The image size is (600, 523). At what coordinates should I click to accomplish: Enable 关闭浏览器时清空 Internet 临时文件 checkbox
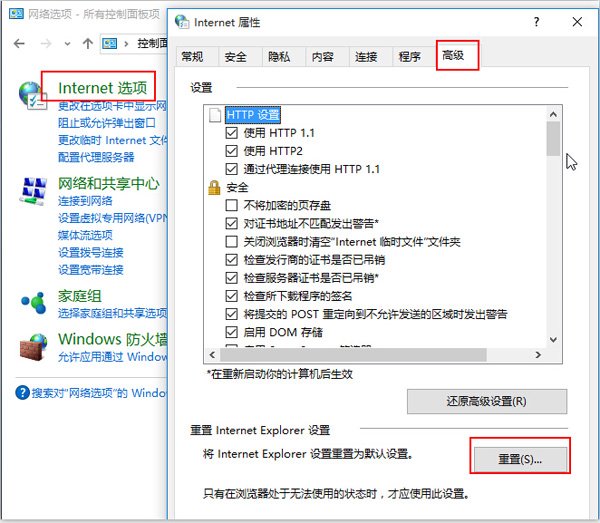coord(232,241)
